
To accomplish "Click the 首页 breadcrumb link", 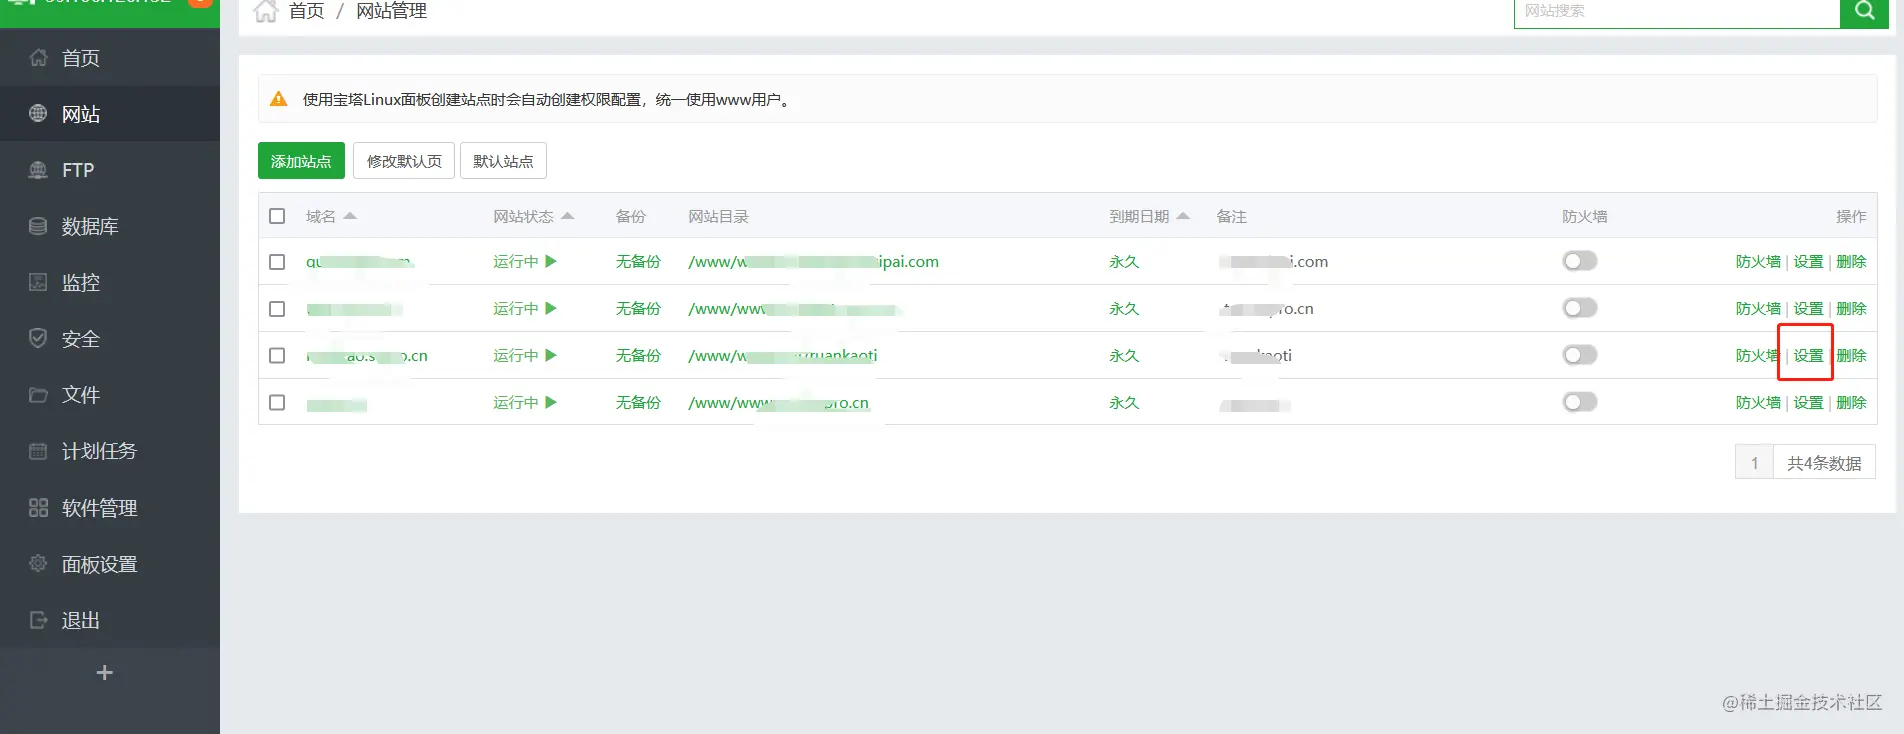I will pyautogui.click(x=307, y=11).
